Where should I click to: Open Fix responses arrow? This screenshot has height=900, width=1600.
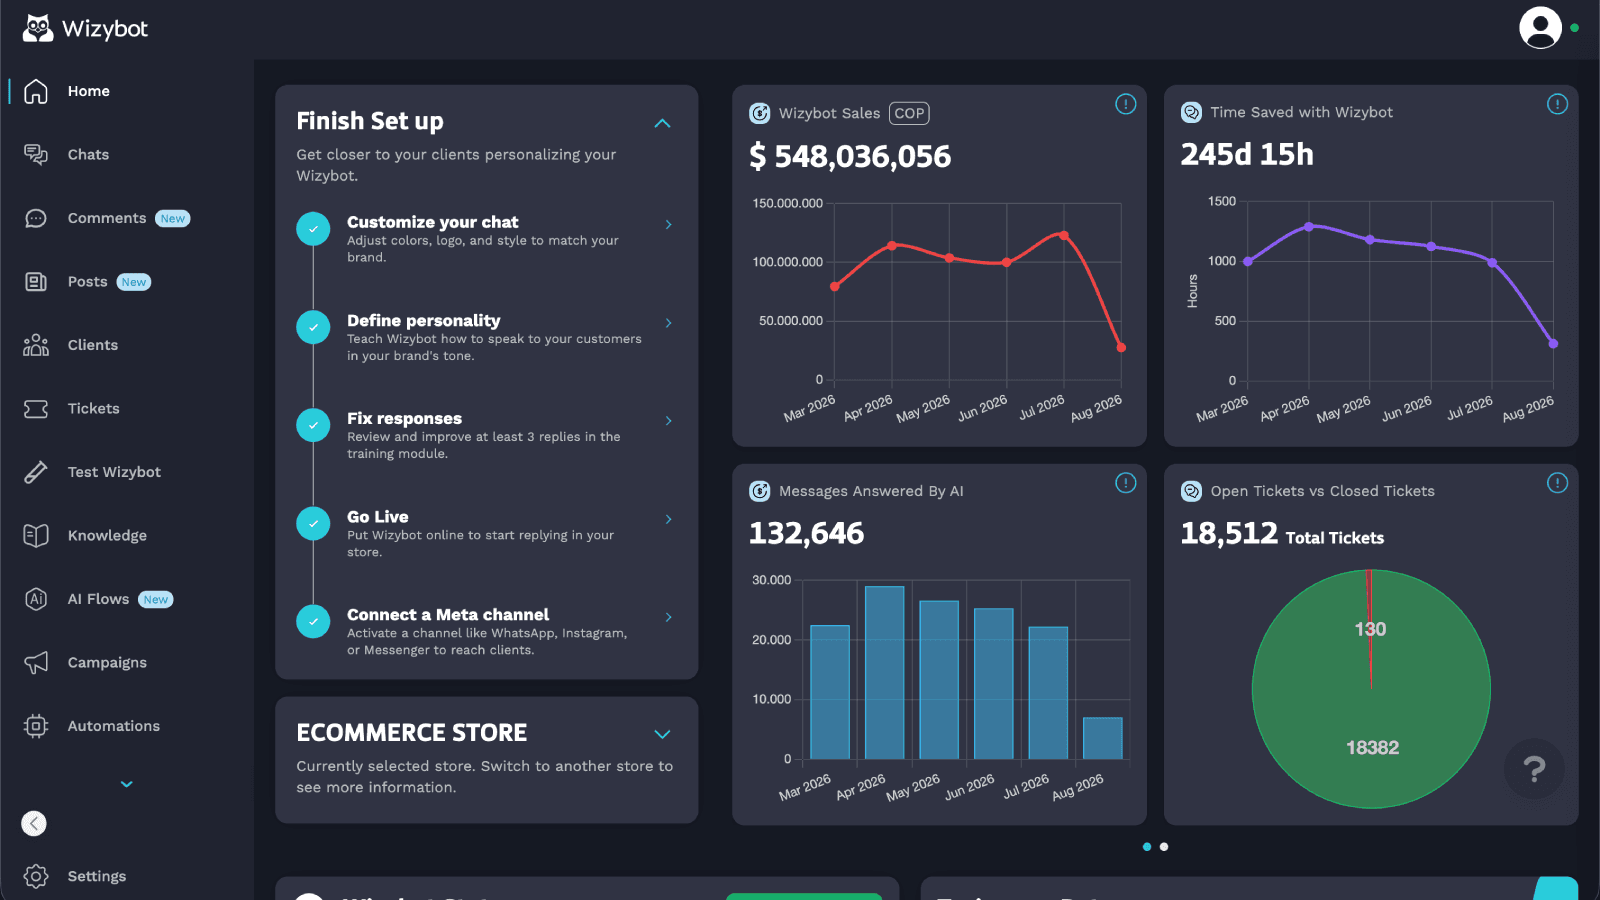(668, 420)
